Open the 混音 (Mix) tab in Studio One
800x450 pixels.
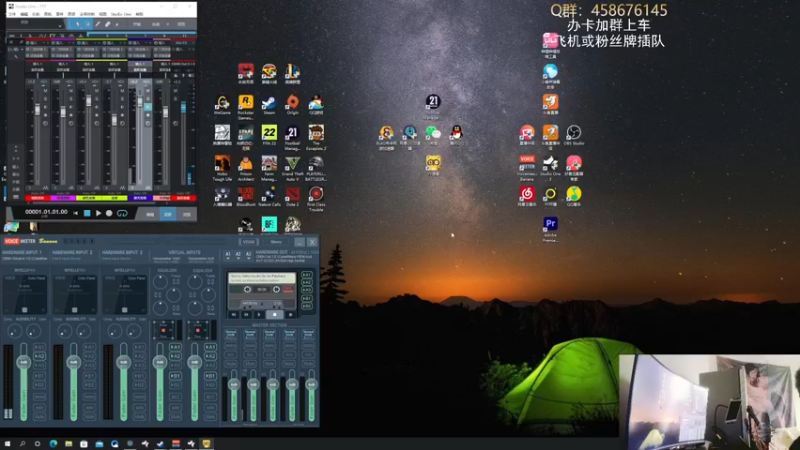[168, 214]
